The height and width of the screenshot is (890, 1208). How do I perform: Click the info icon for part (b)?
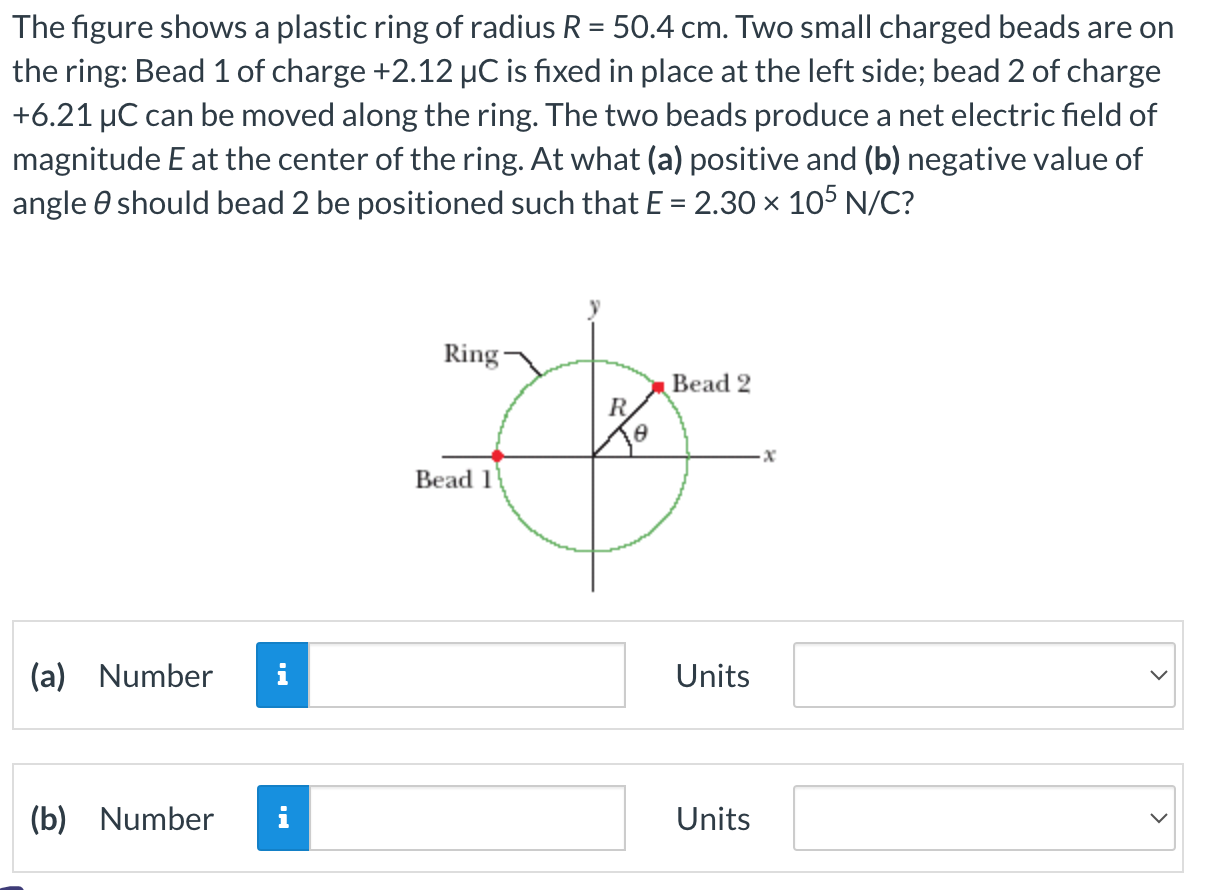pyautogui.click(x=283, y=819)
